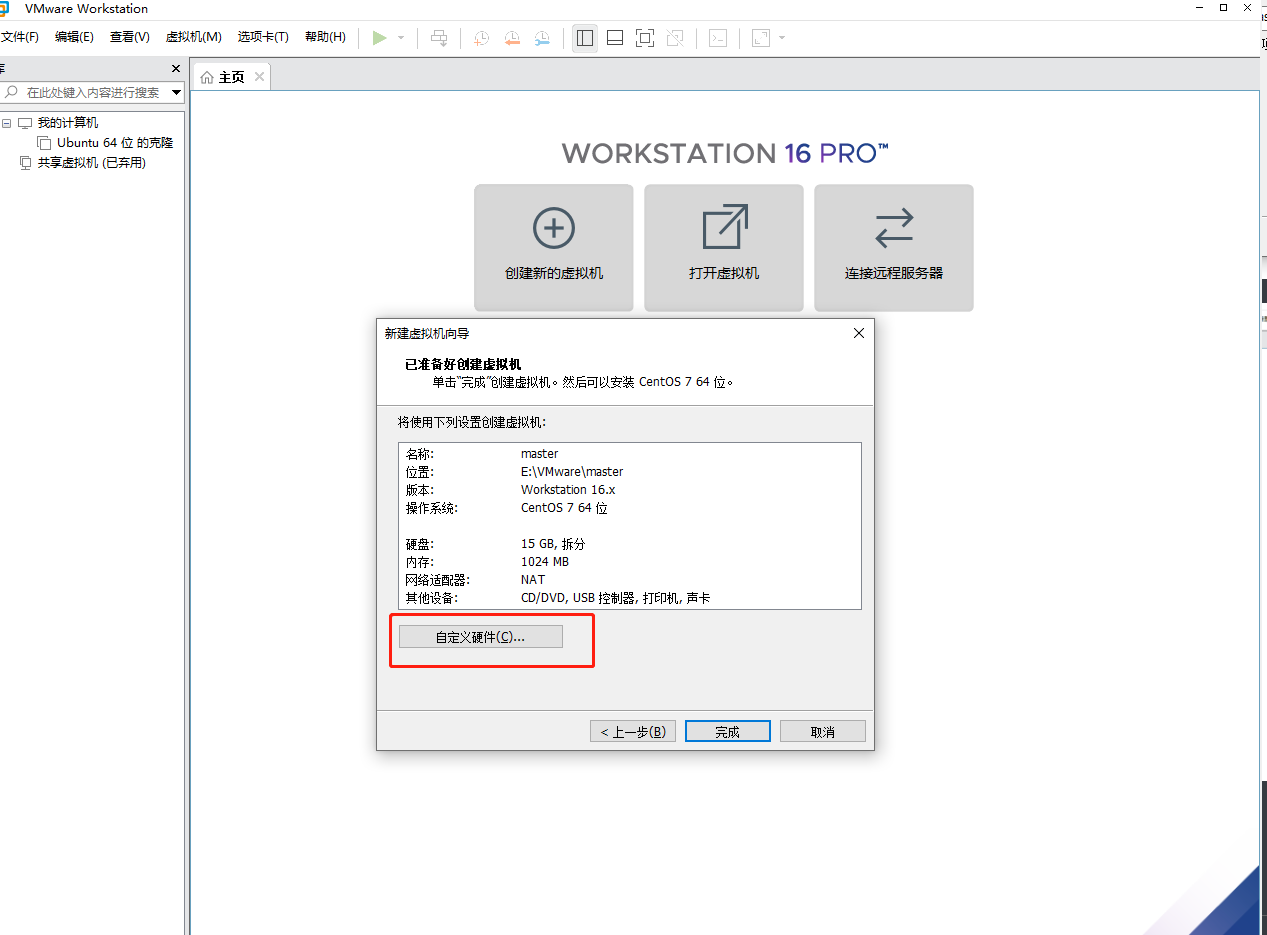Viewport: 1267px width, 935px height.
Task: Click the 连接远程服务器 tile
Action: (x=894, y=247)
